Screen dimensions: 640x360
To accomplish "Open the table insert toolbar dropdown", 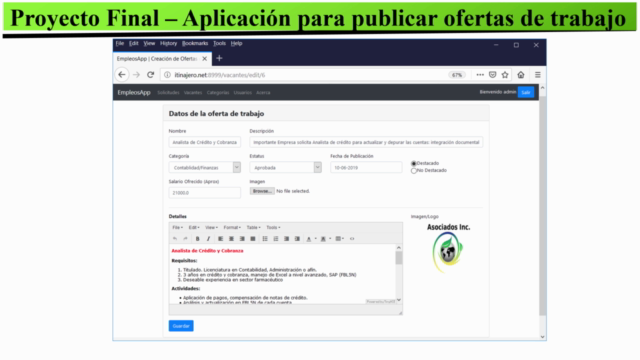I will click(x=340, y=239).
